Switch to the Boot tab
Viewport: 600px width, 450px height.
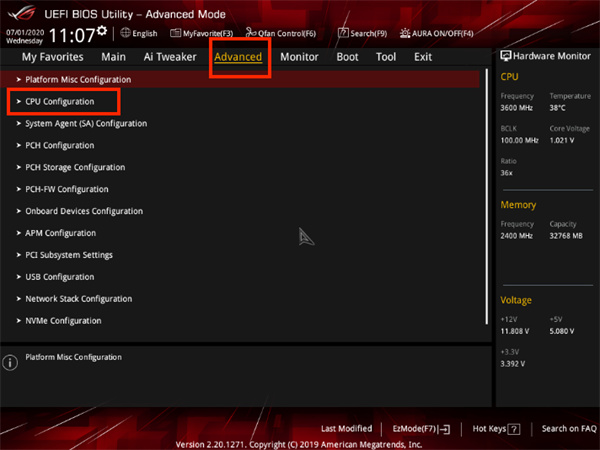(347, 57)
